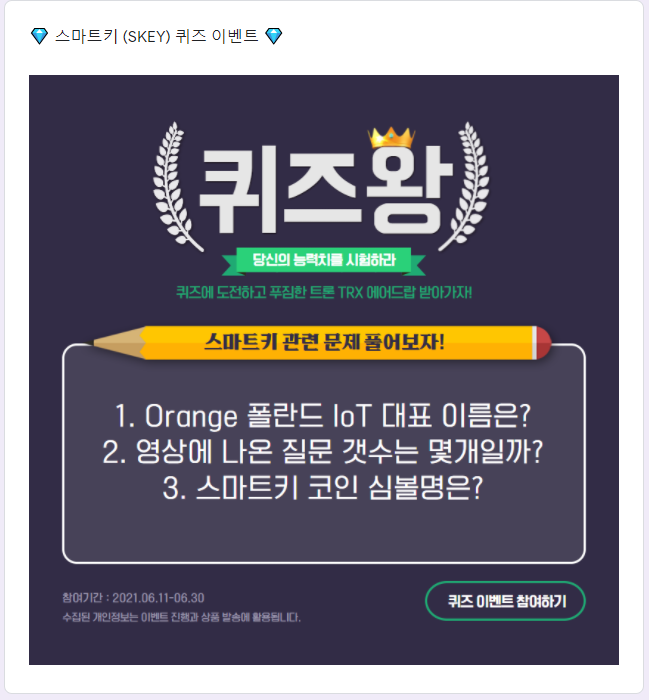The width and height of the screenshot is (649, 700).
Task: Click the 참여기간 2021.06.11-06.30 text
Action: point(133,598)
